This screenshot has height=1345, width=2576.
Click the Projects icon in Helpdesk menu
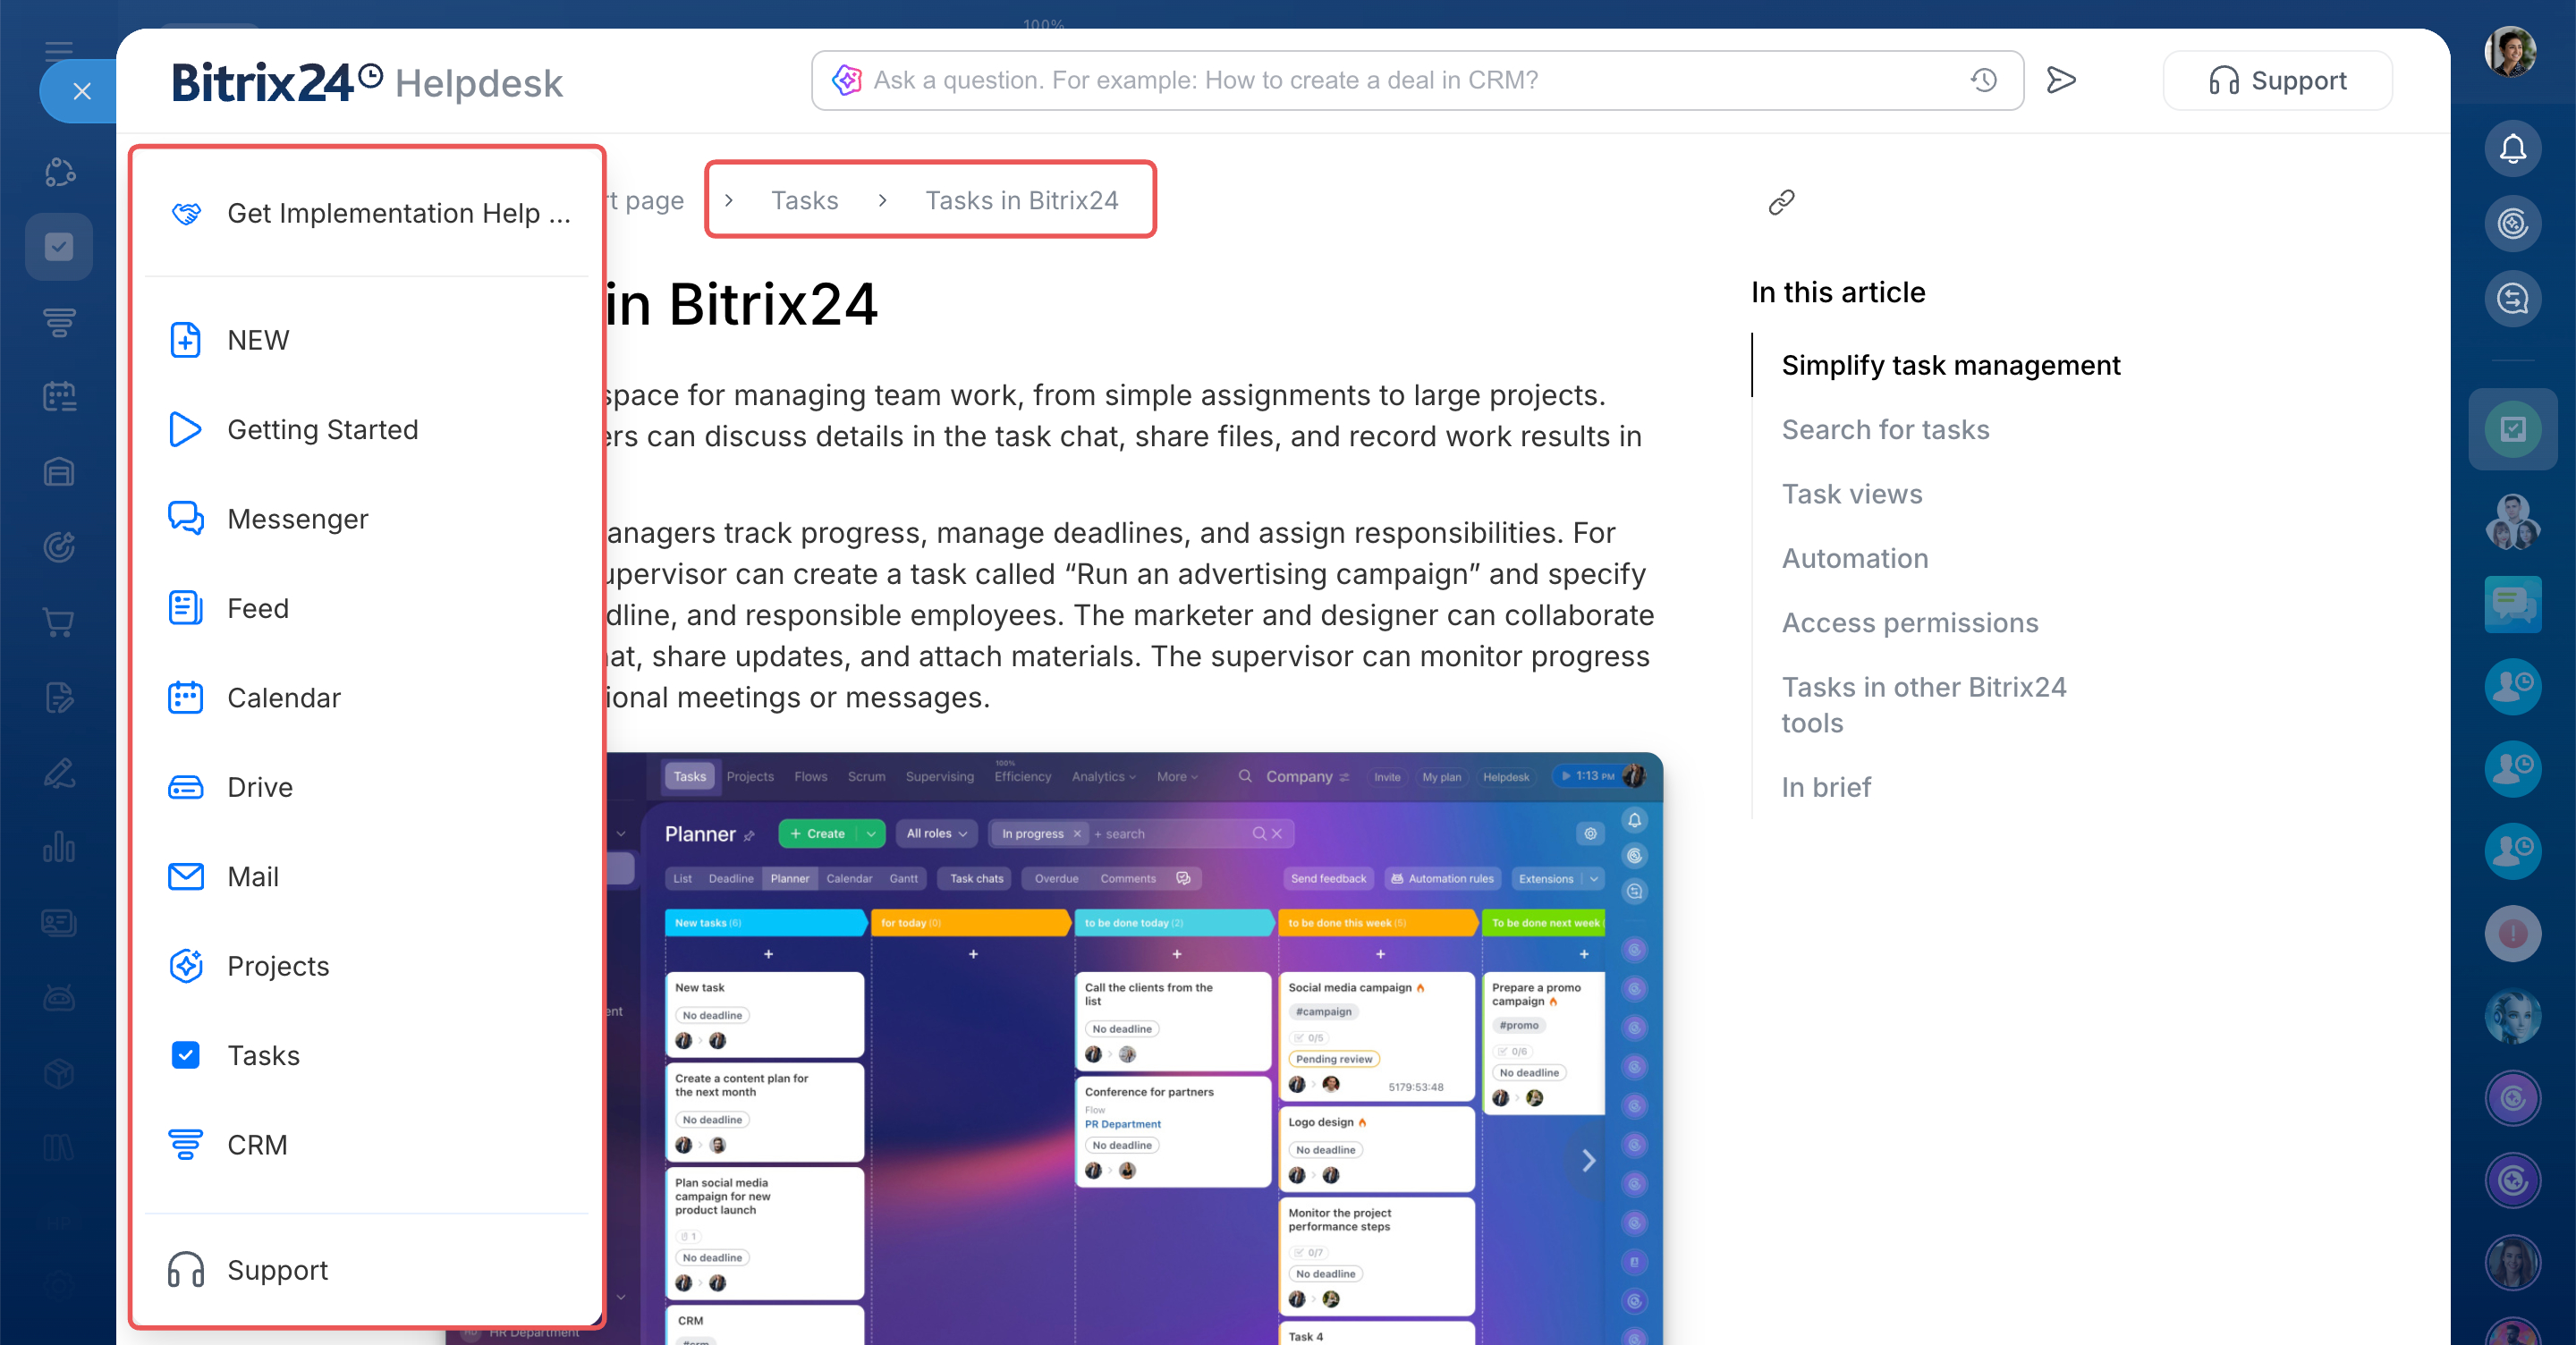(186, 966)
